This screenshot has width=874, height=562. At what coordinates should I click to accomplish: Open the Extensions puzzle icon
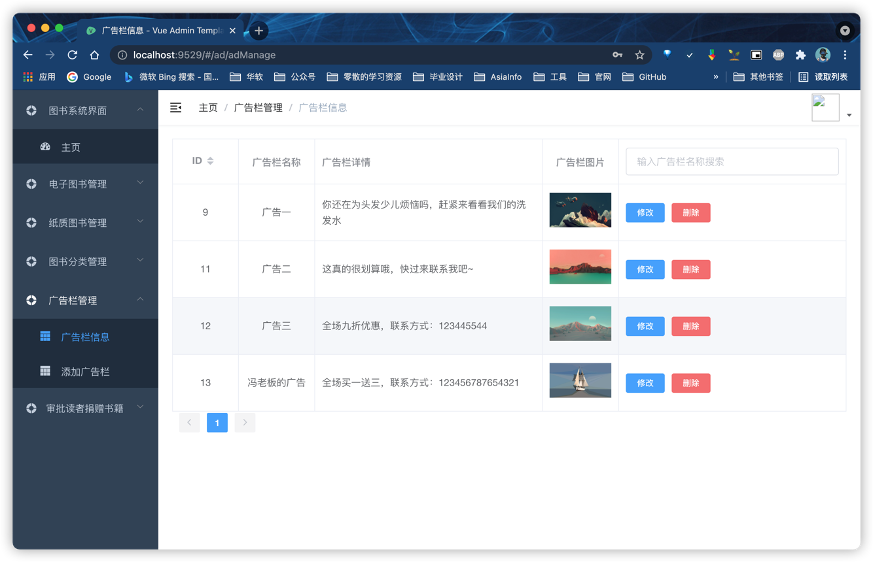(x=800, y=55)
